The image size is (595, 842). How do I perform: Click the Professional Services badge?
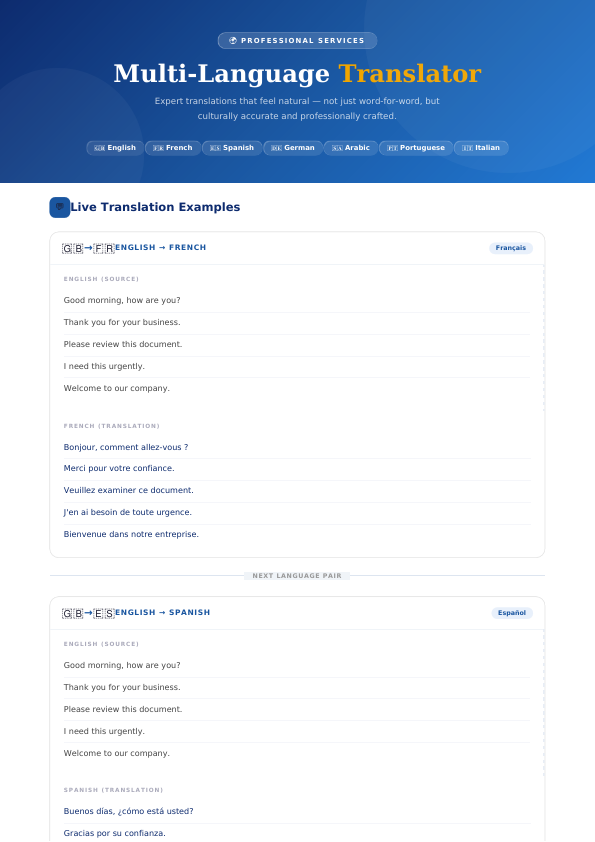[x=297, y=41]
